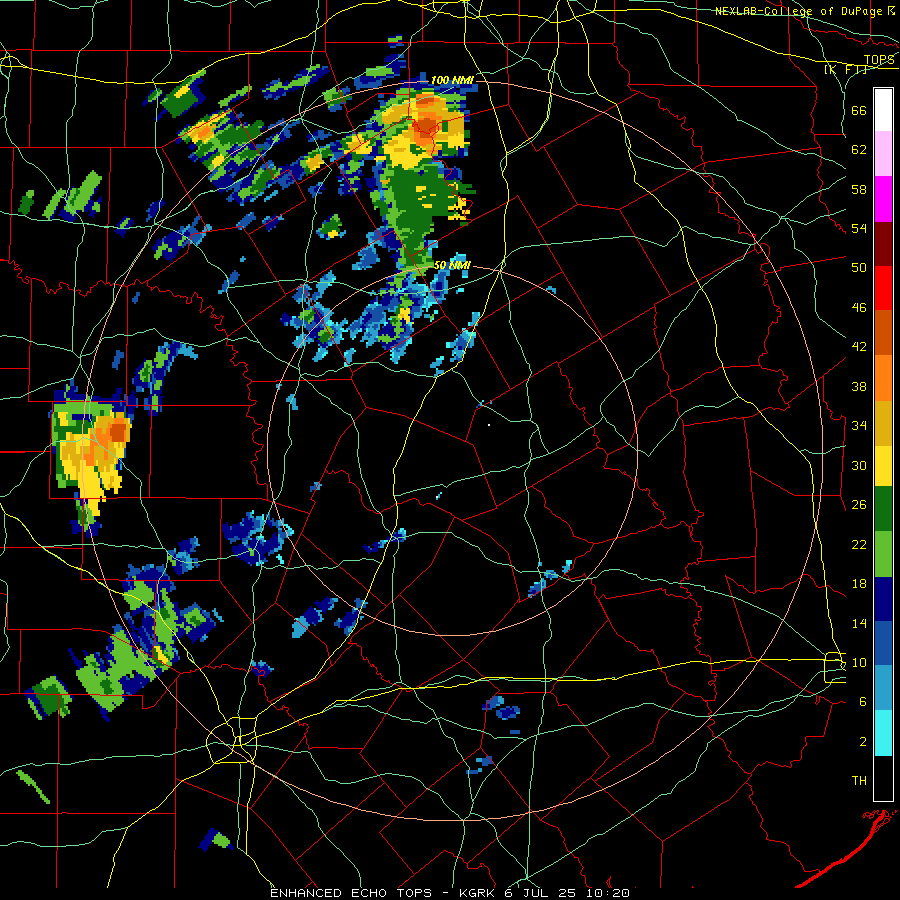Click the "50 NMI" range ring label
900x900 pixels.
point(452,265)
